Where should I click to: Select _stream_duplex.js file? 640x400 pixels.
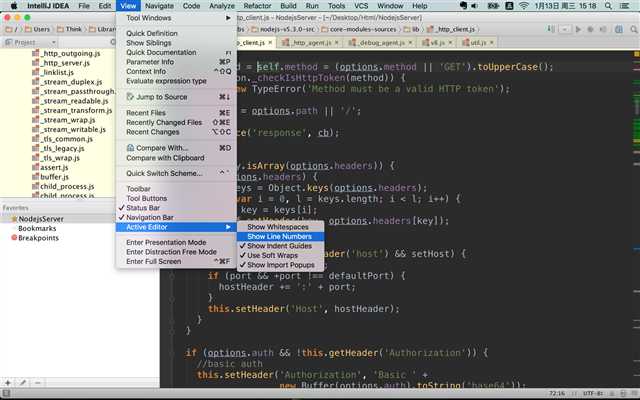[67, 82]
